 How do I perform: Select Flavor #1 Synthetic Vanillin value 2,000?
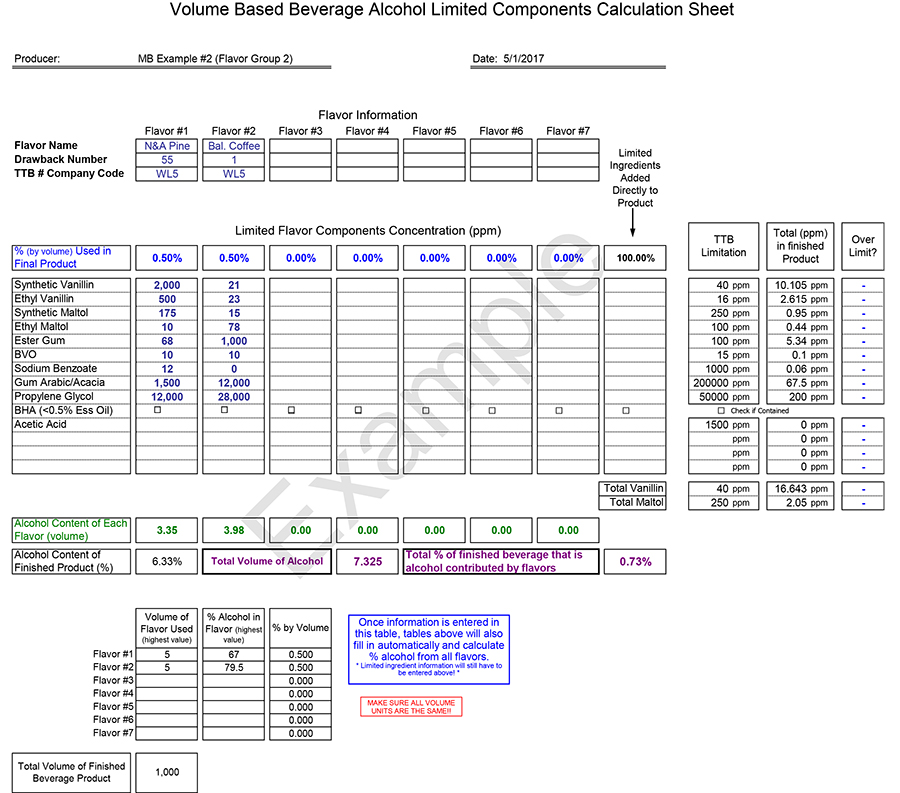click(167, 285)
